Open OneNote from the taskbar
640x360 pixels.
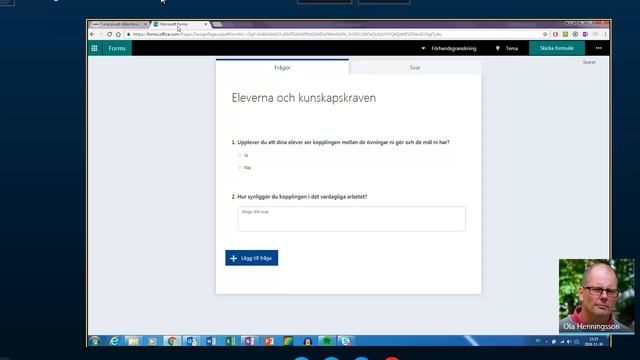tap(249, 341)
